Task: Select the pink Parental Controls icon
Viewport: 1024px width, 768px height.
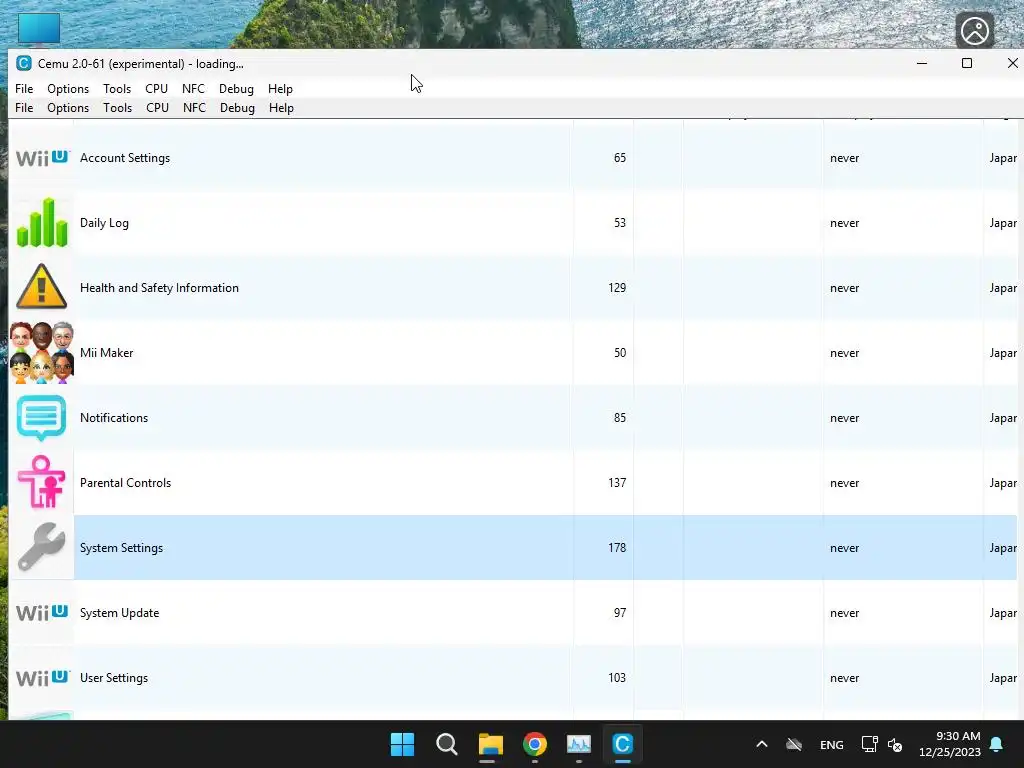Action: (41, 482)
